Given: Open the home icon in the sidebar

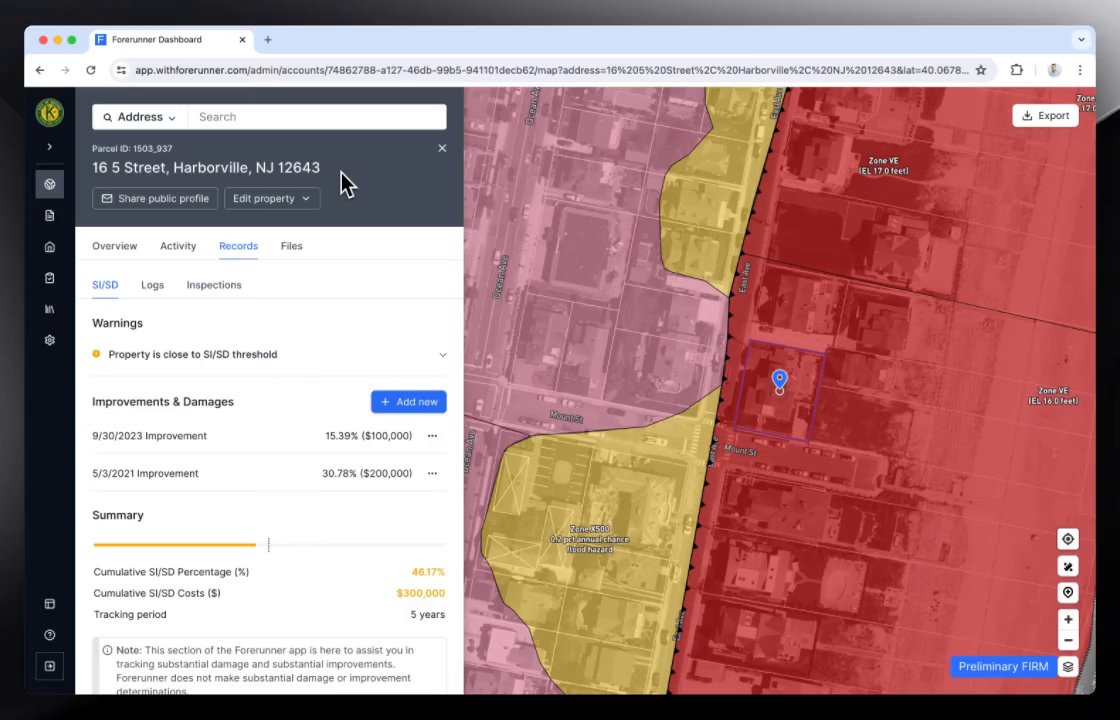Looking at the screenshot, I should [50, 247].
